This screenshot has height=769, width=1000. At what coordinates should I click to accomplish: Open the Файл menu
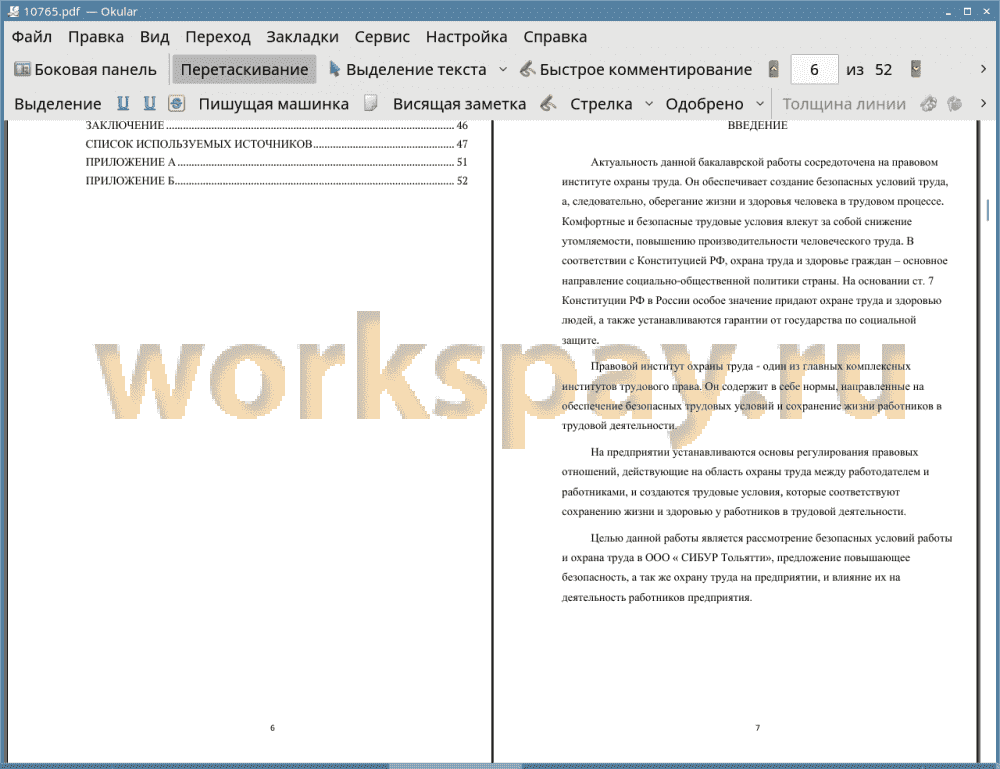[x=32, y=37]
